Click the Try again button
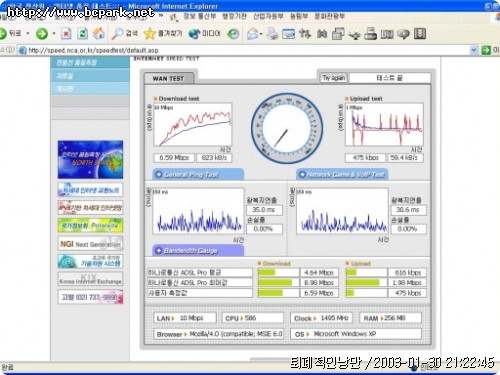The height and width of the screenshot is (375, 500). (x=333, y=78)
